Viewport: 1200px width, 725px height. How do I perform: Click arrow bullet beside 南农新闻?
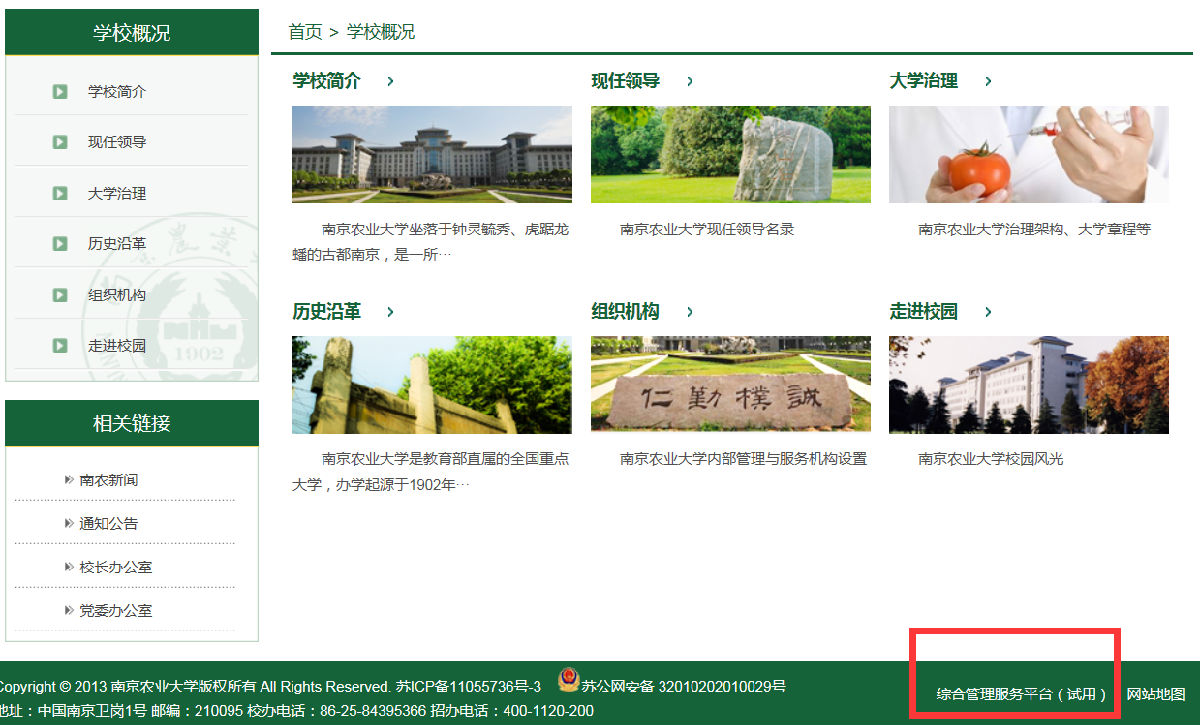click(68, 480)
